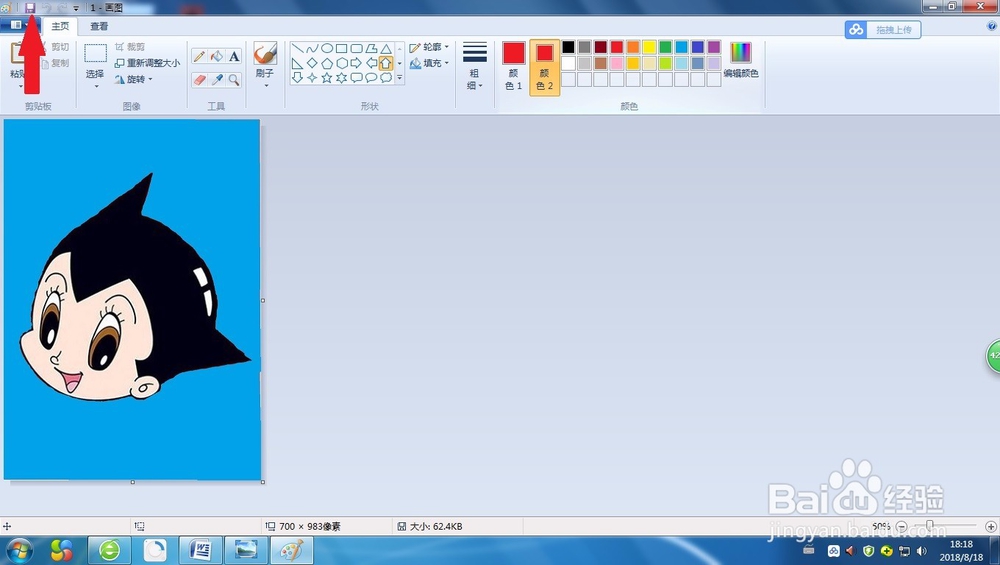1000x565 pixels.
Task: Pick the purple color swatch
Action: 714,47
